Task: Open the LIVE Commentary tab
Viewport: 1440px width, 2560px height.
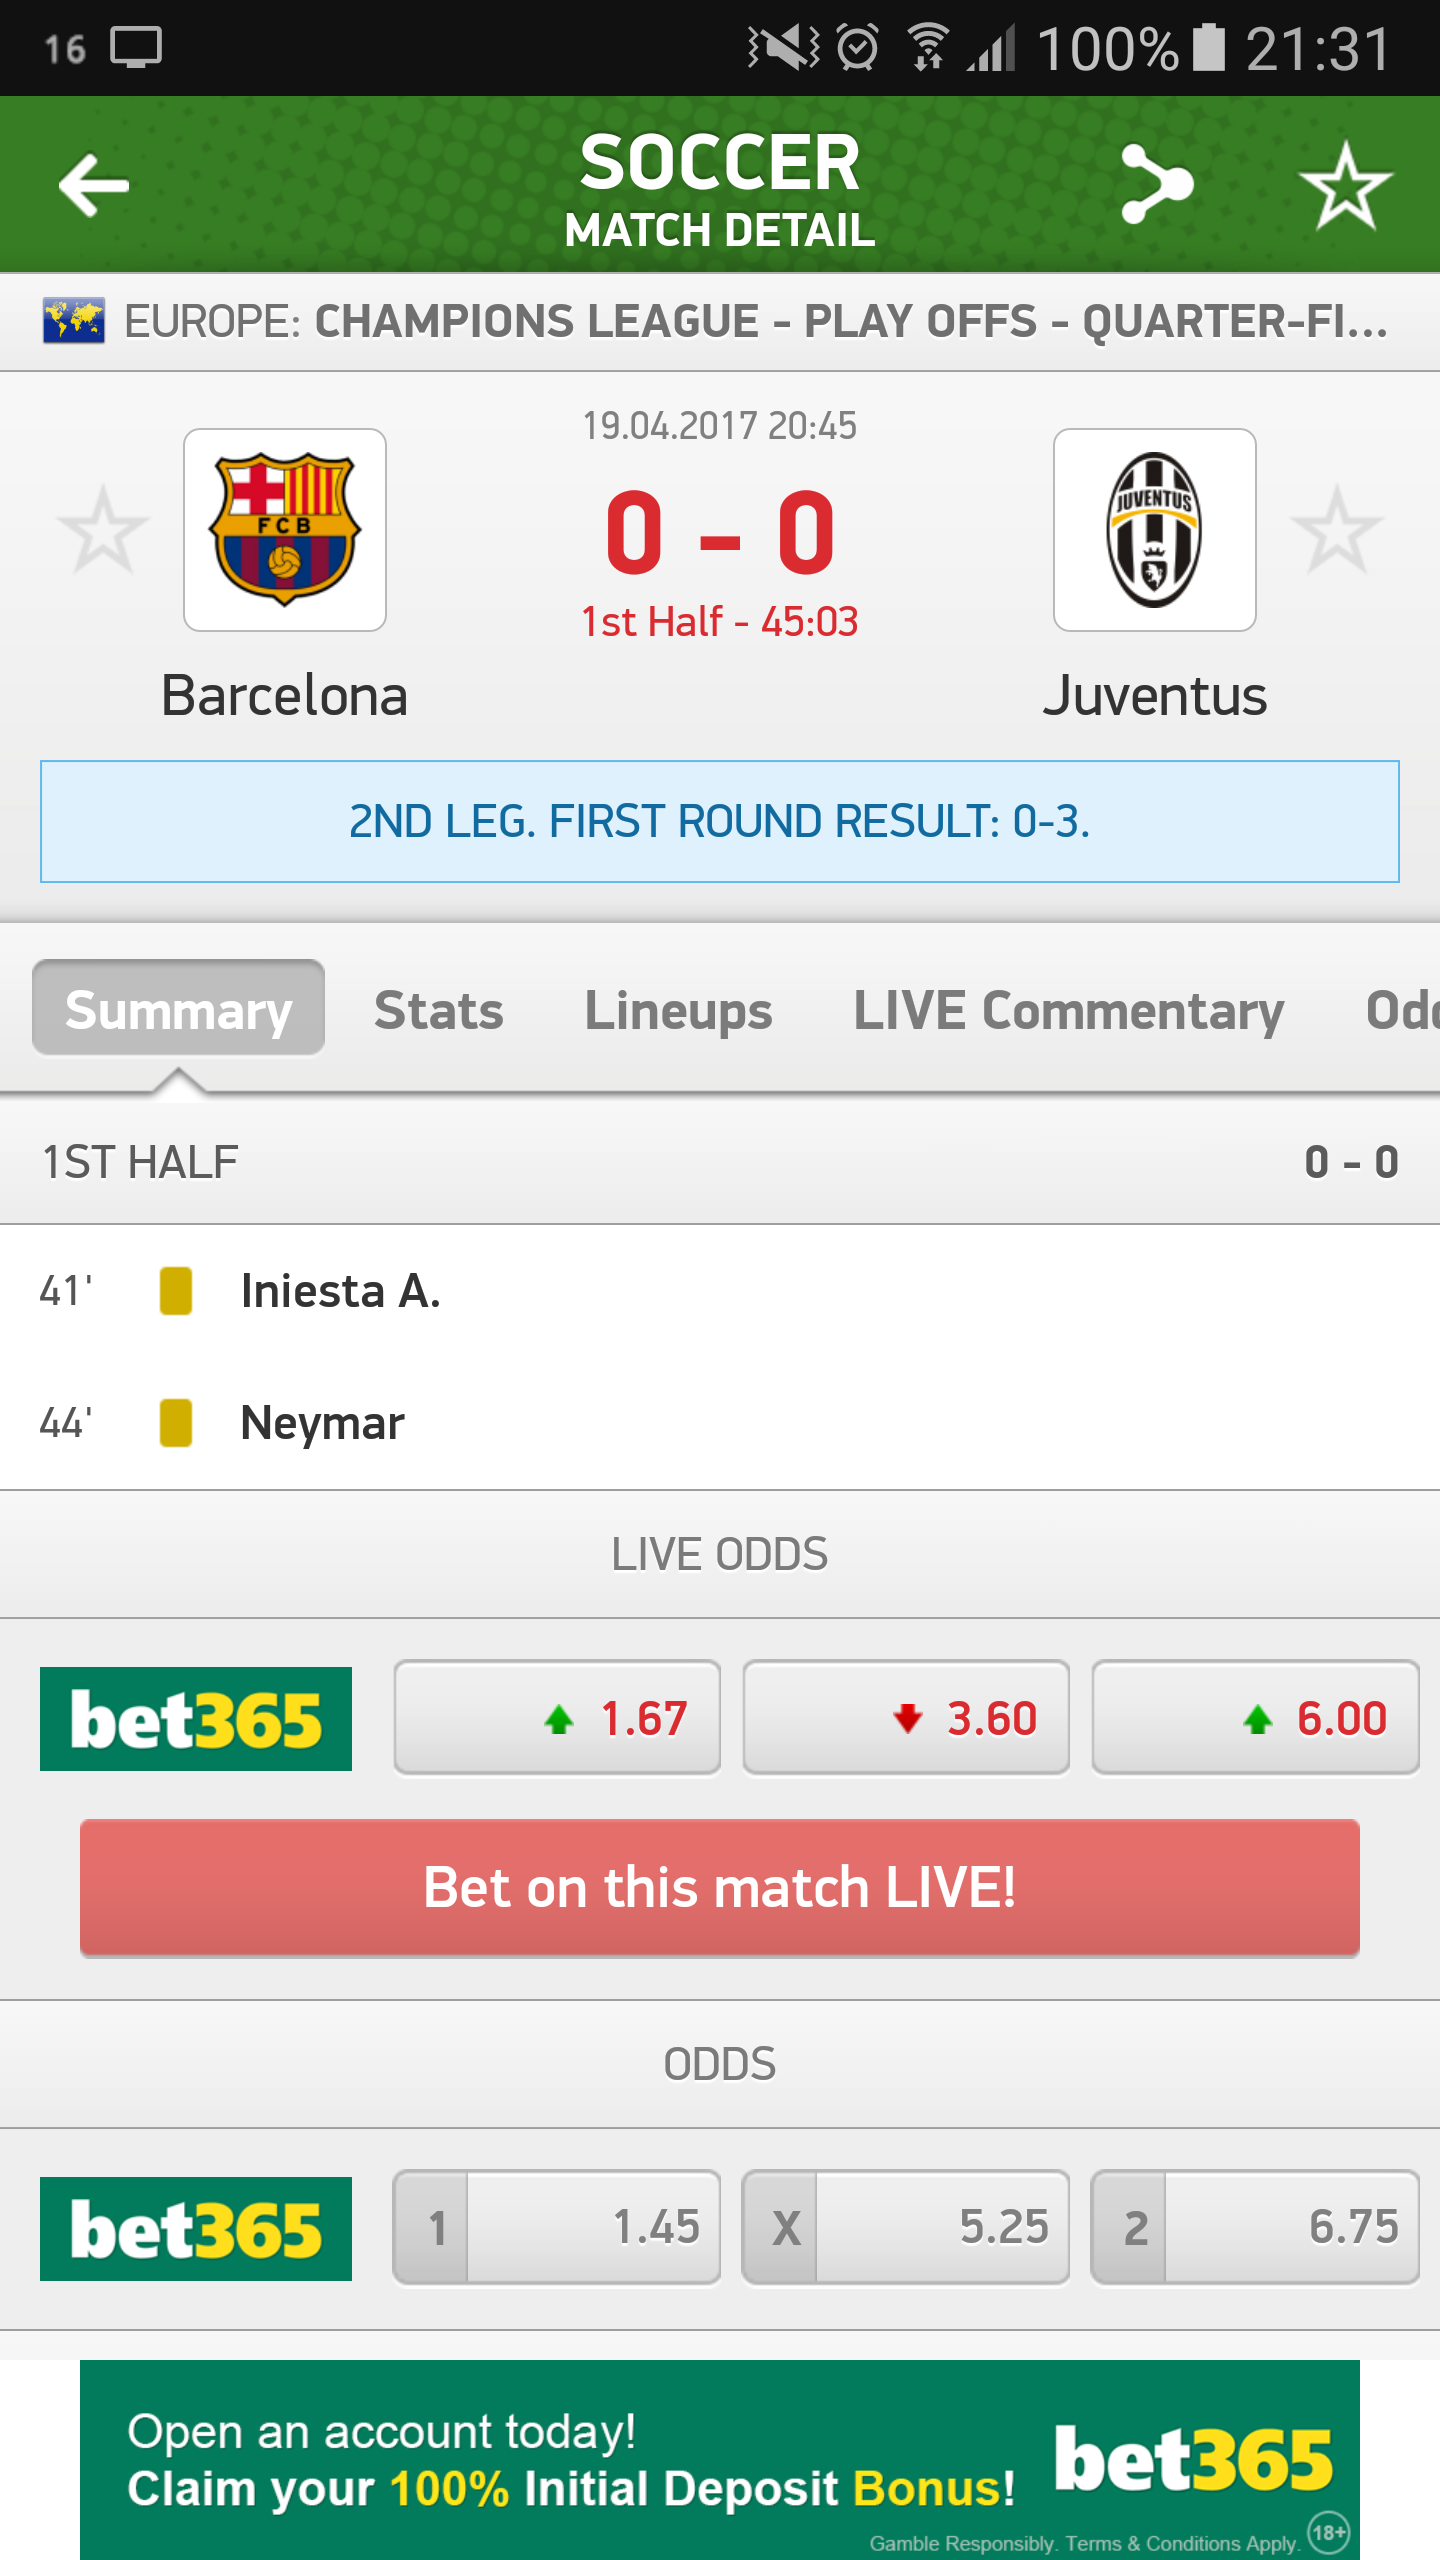Action: [x=1068, y=1010]
